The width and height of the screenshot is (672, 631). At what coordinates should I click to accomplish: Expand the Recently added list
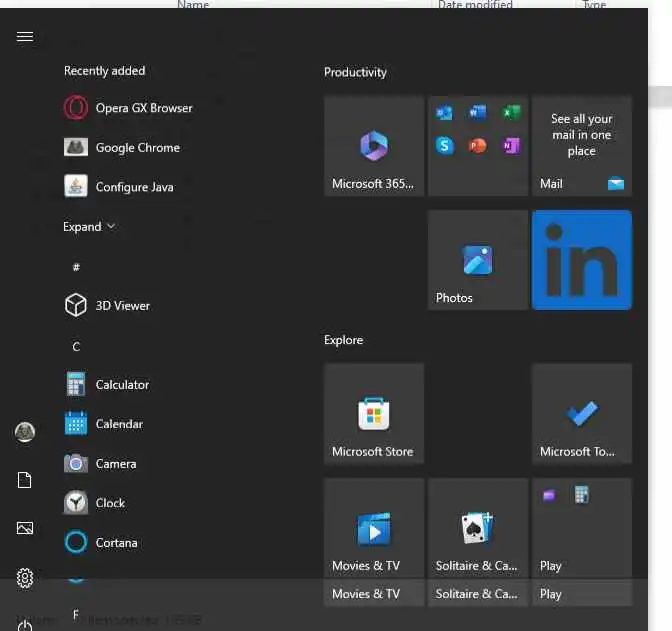click(x=89, y=226)
